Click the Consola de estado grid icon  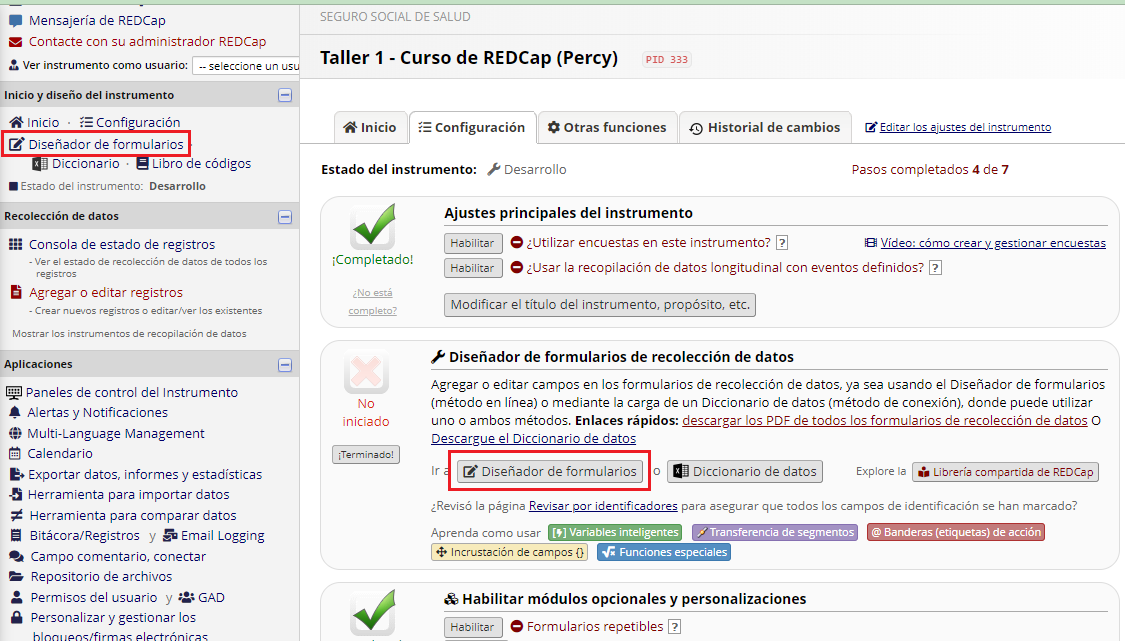click(x=15, y=245)
